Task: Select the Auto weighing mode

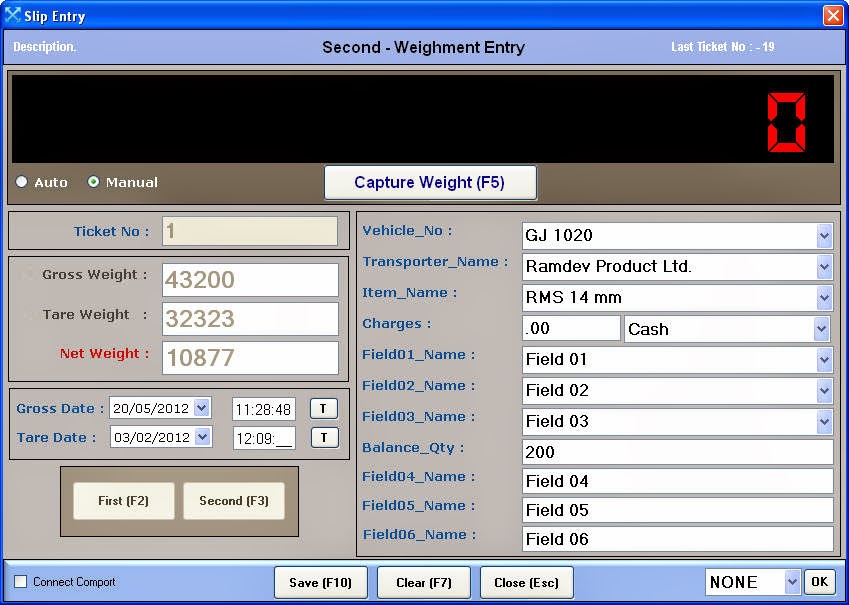Action: [20, 182]
